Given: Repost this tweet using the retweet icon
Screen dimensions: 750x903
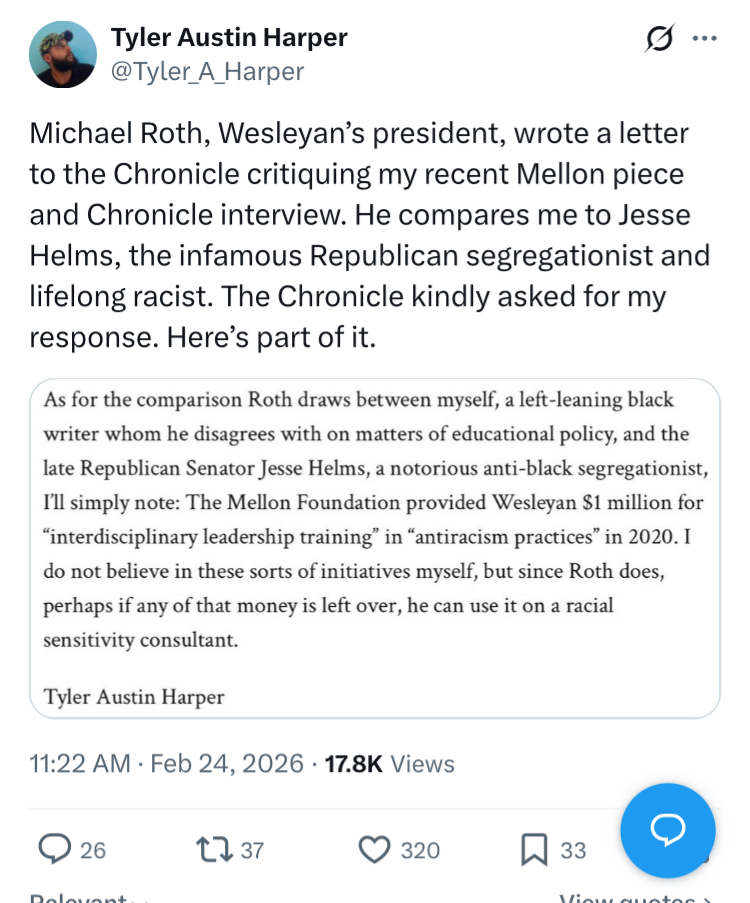Looking at the screenshot, I should pos(213,849).
